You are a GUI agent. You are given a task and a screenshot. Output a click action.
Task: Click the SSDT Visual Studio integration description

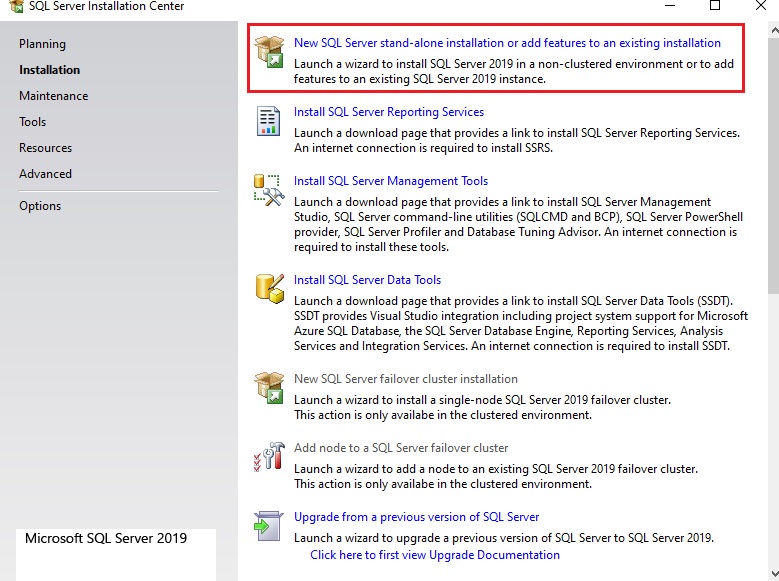click(521, 323)
